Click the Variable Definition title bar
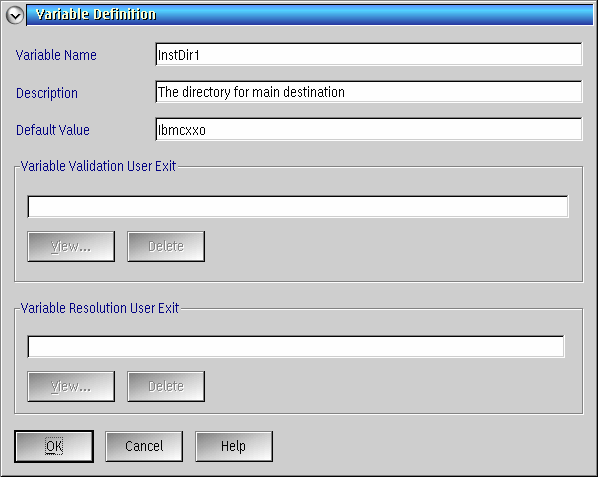The height and width of the screenshot is (477, 598). tap(310, 14)
